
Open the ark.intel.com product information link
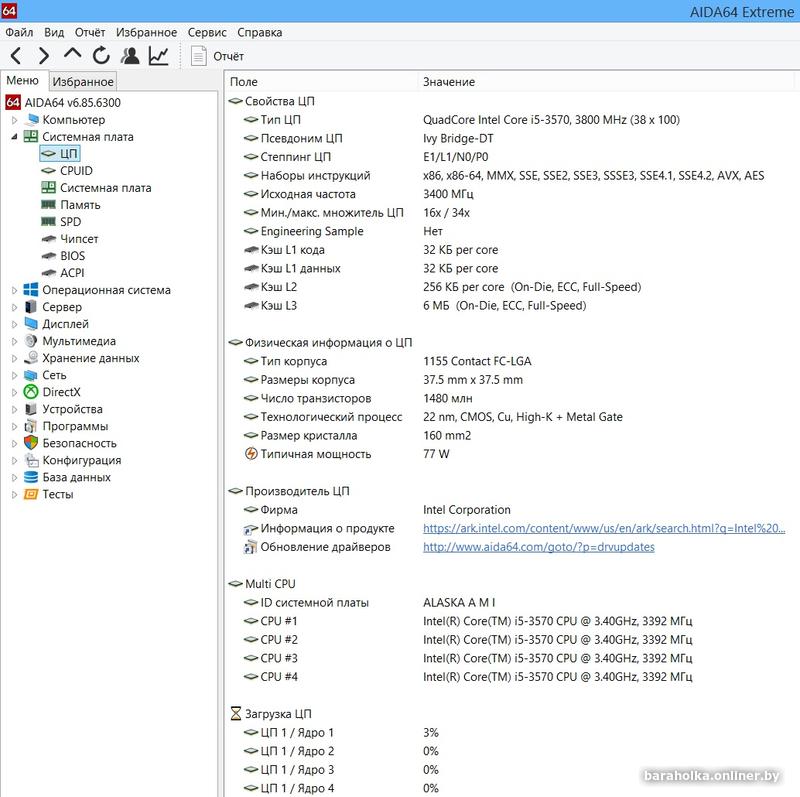point(604,528)
